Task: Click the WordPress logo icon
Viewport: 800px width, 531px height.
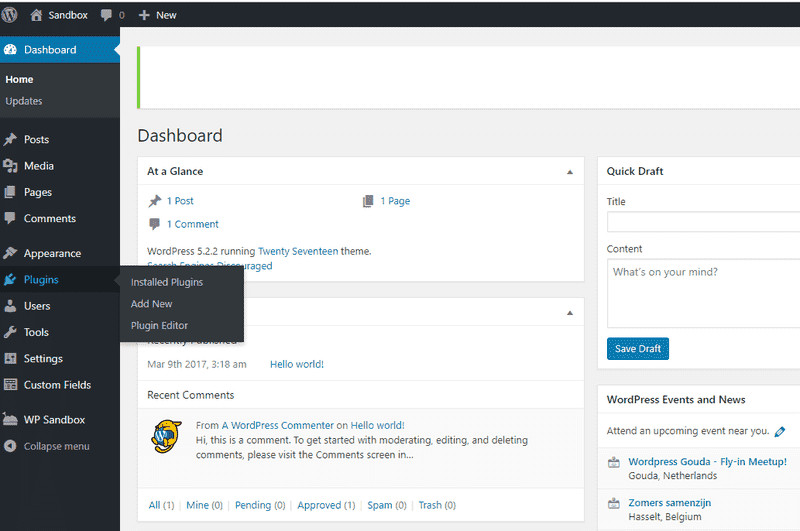Action: (9, 15)
